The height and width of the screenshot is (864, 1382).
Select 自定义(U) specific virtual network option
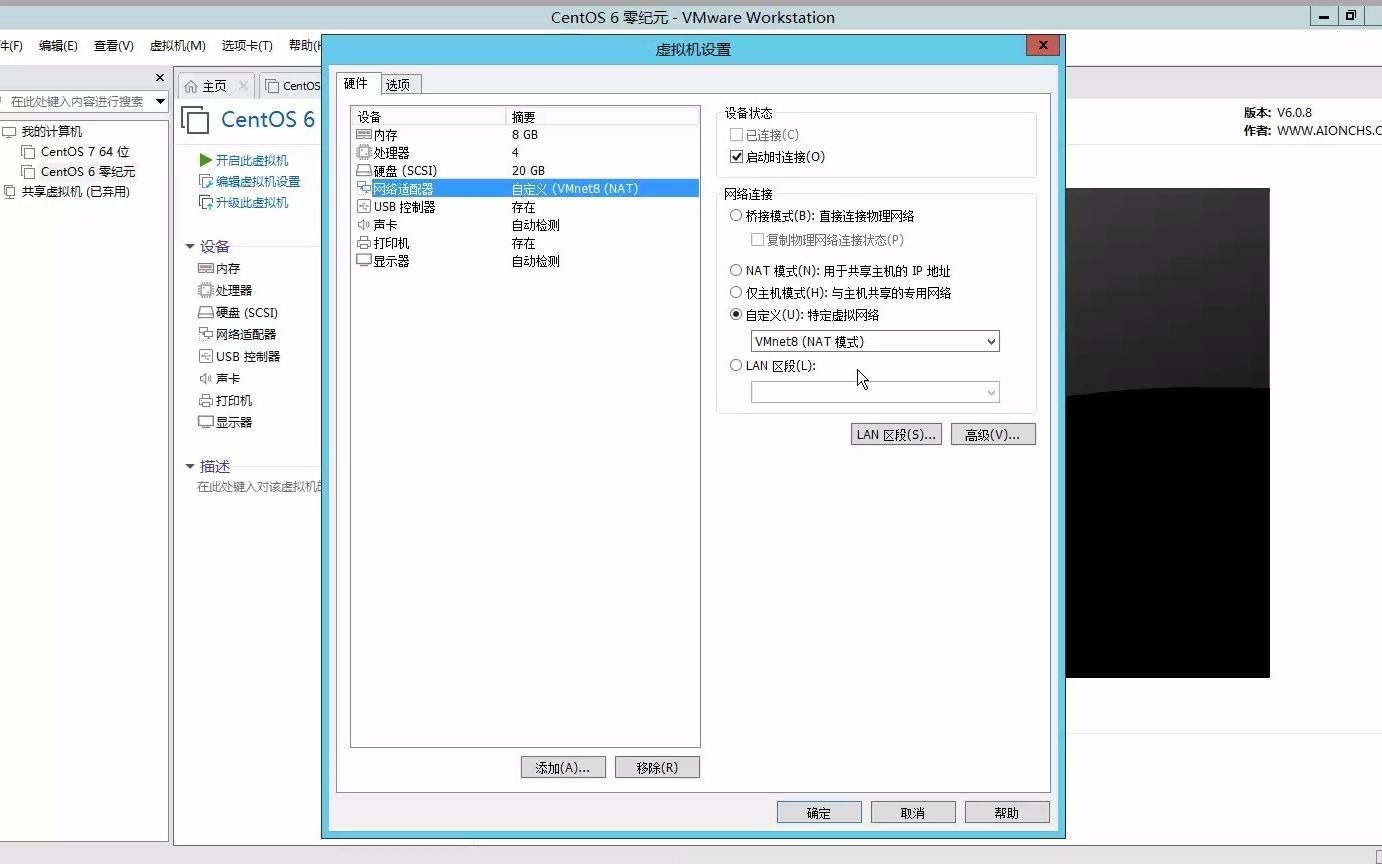(736, 315)
